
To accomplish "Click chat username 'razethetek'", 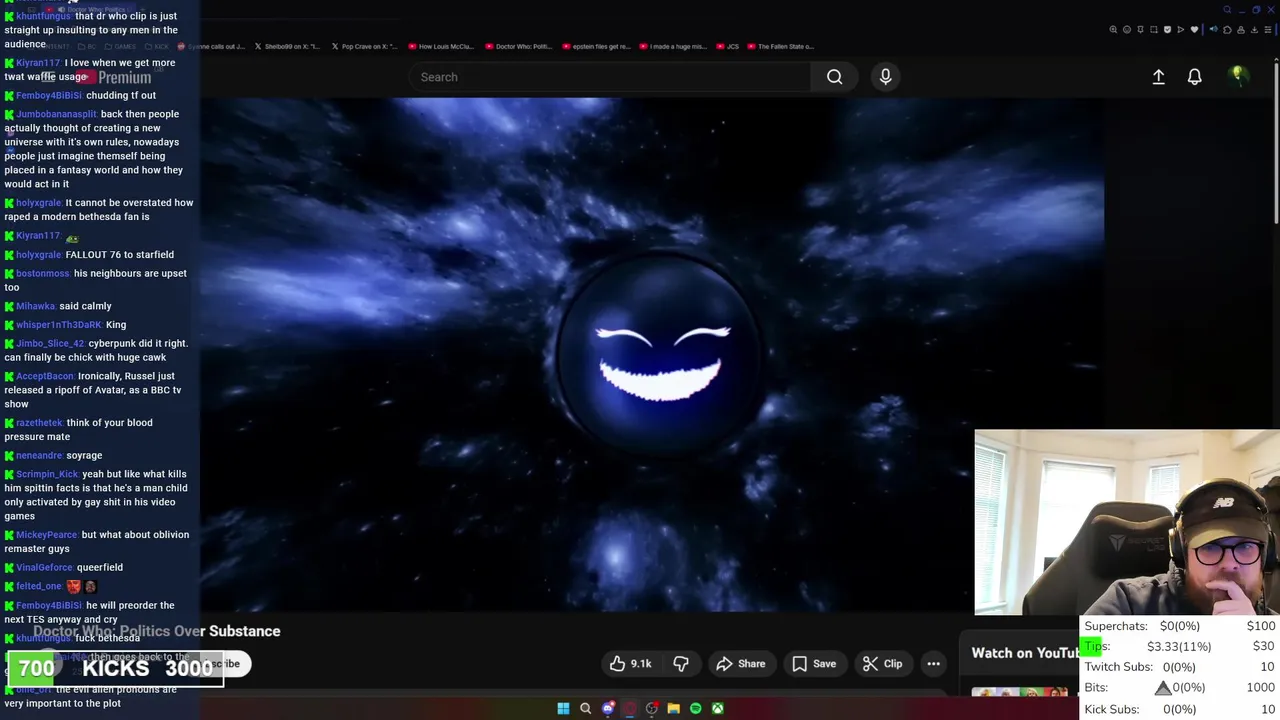I will (40, 423).
